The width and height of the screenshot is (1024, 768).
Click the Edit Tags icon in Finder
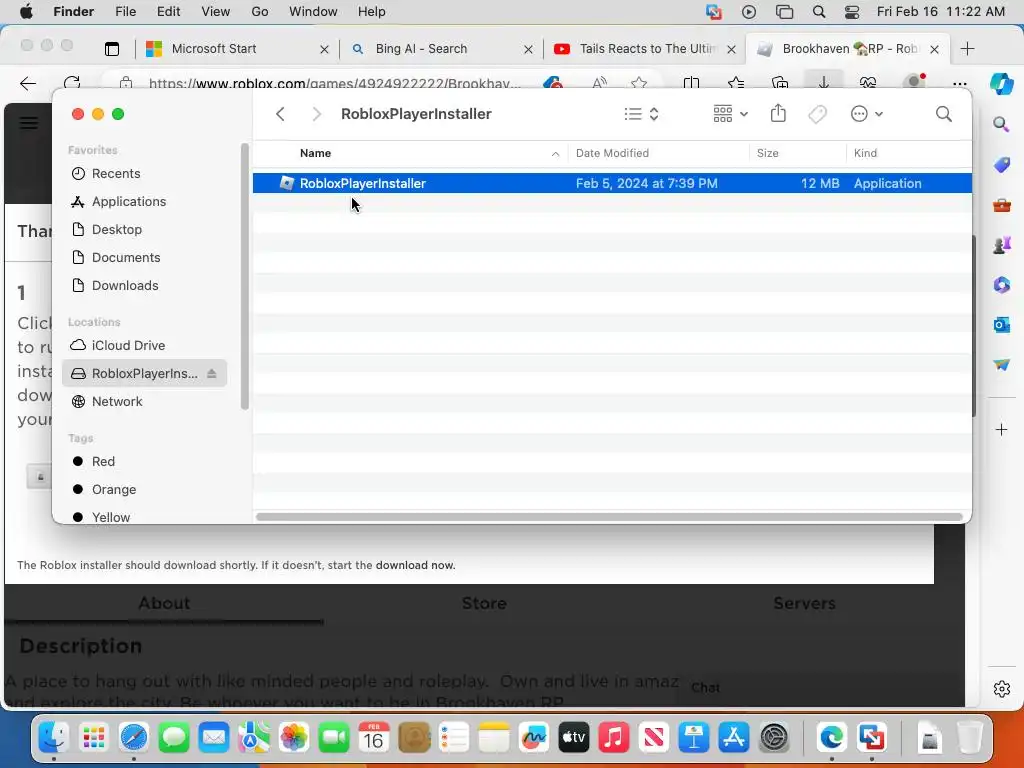coord(817,114)
